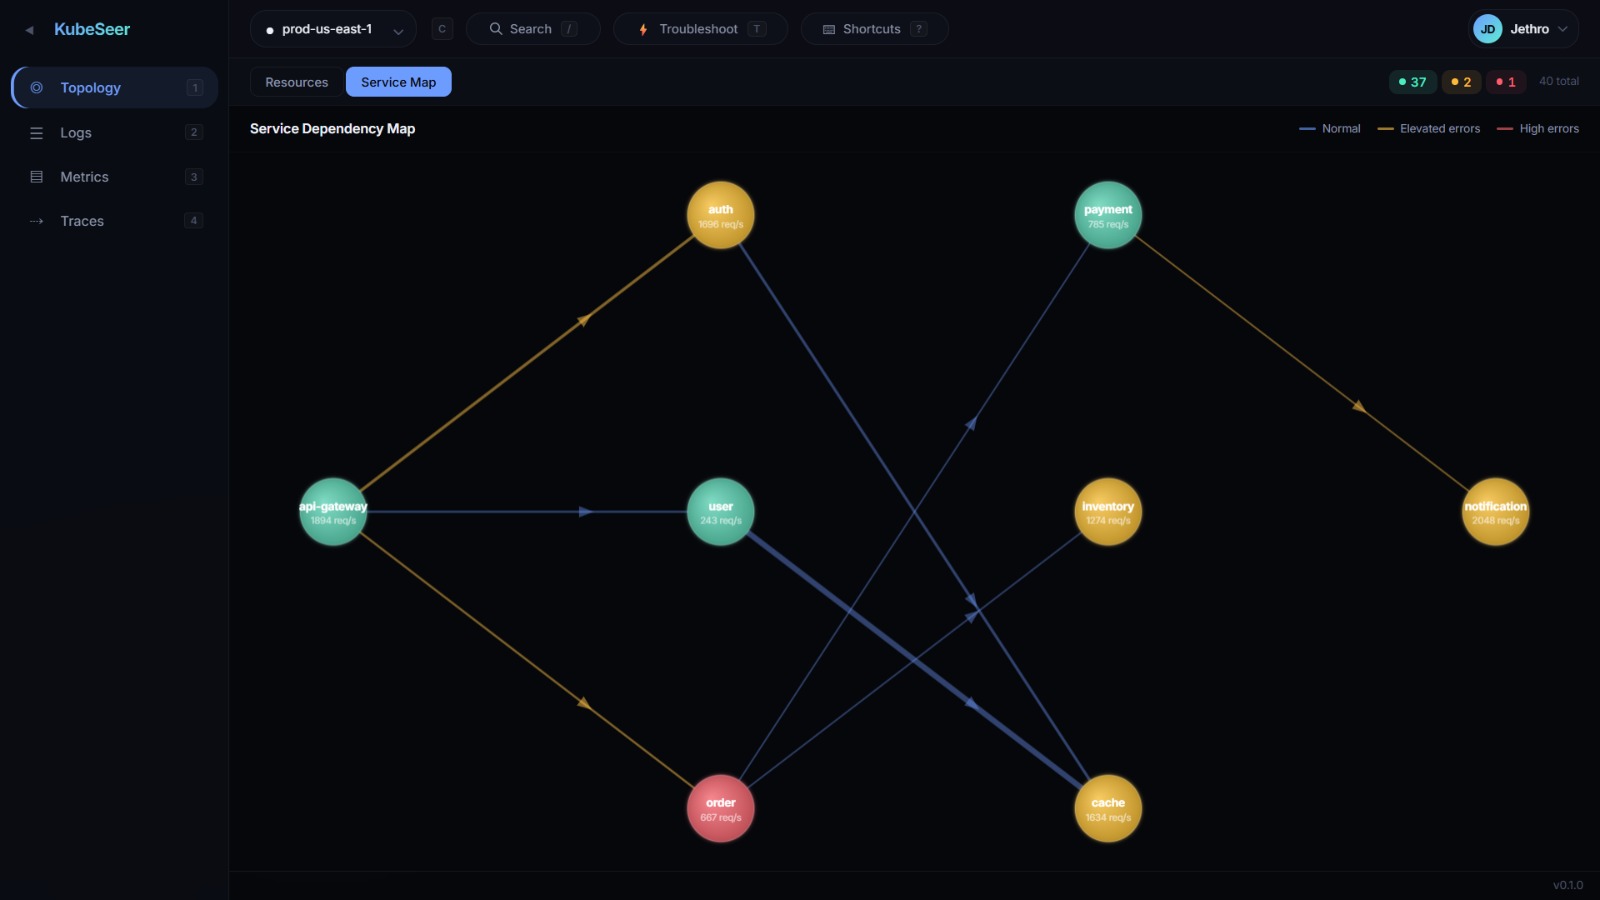
Task: Select the notification service node
Action: click(x=1495, y=512)
